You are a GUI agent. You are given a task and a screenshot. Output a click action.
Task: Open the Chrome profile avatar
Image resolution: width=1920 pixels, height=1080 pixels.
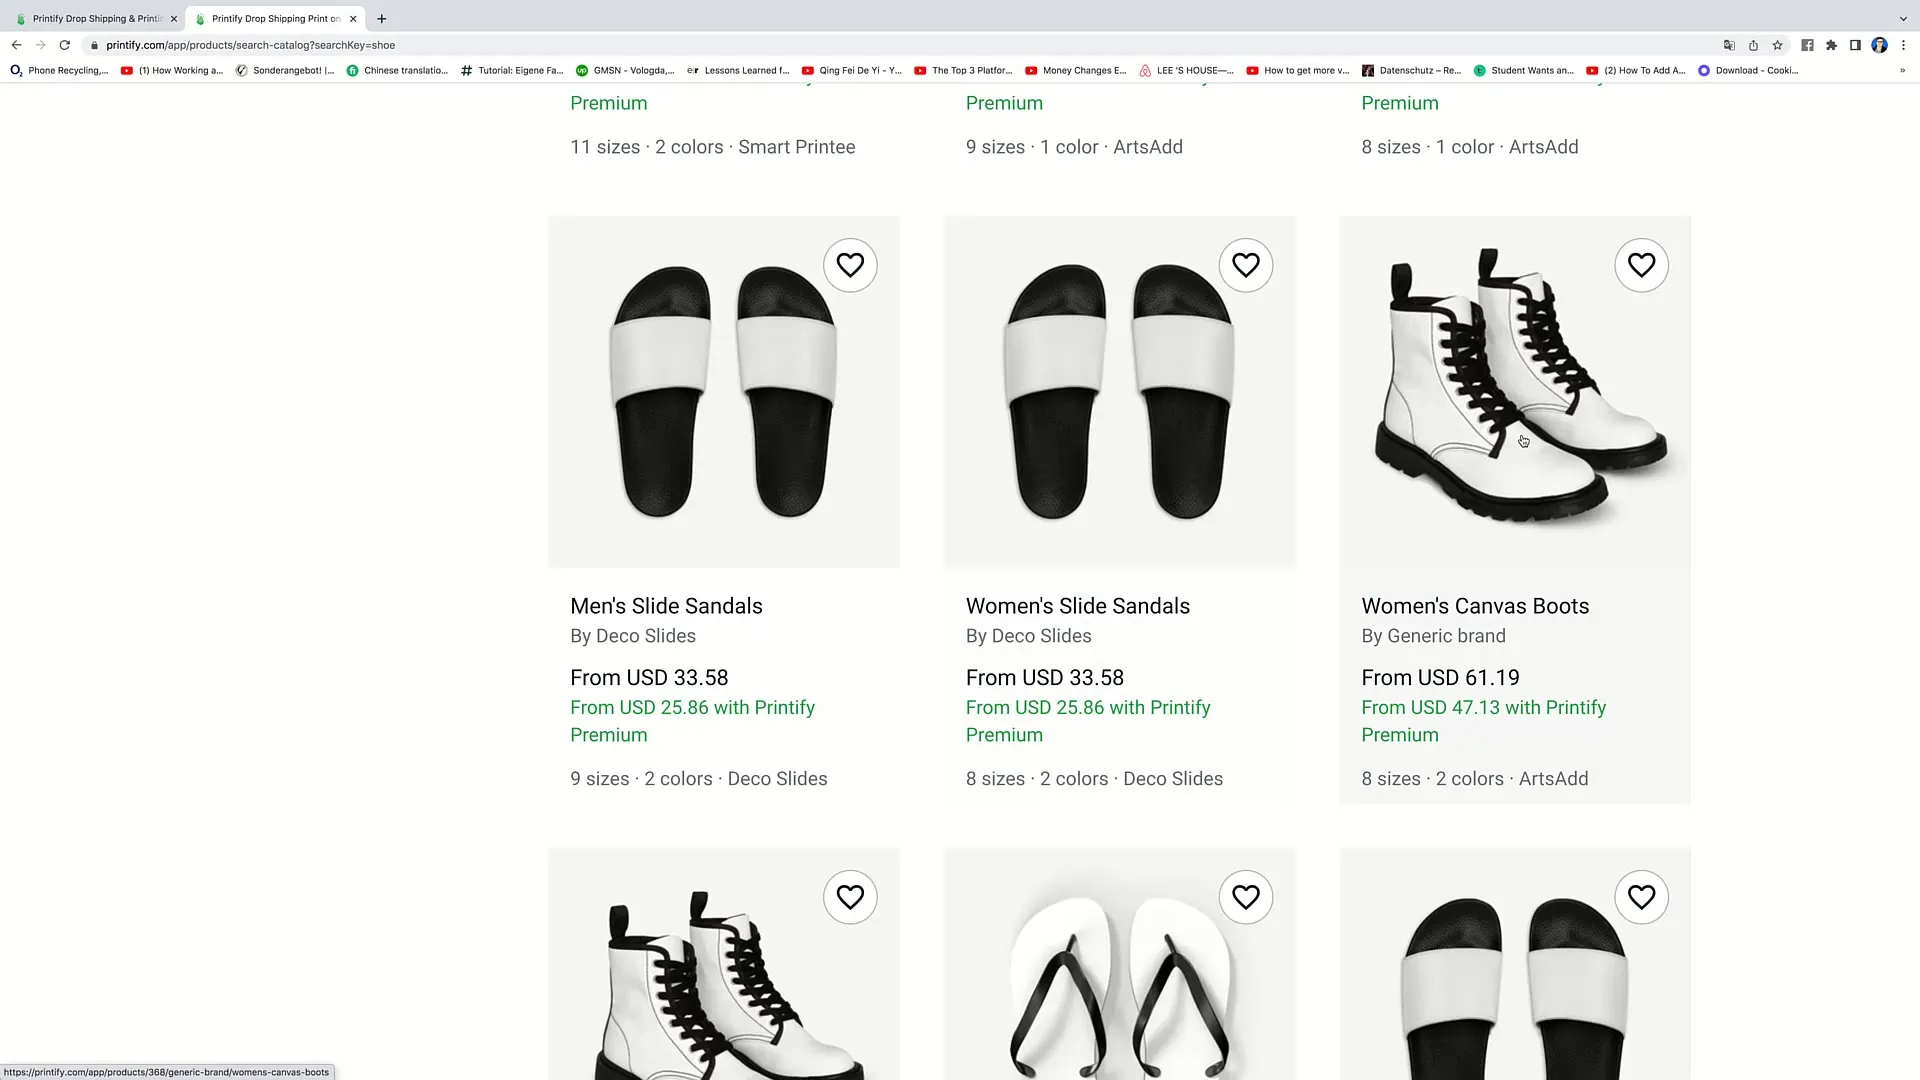[x=1879, y=45]
